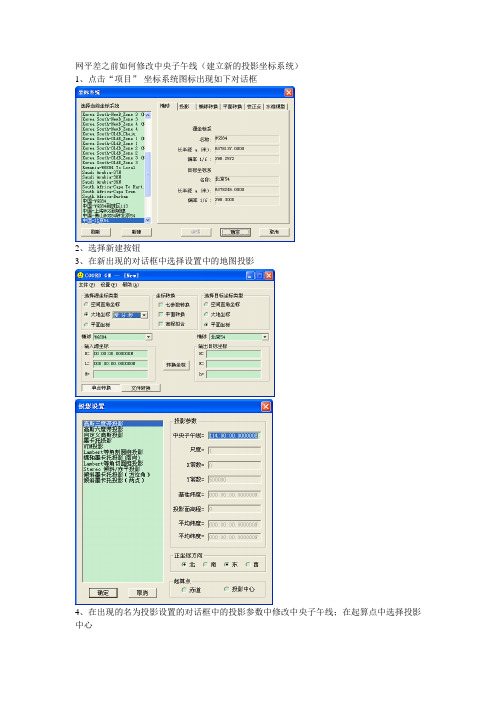Open the 文件(F) menu in COORD GM
Viewport: 496px width, 702px height.
coord(87,285)
